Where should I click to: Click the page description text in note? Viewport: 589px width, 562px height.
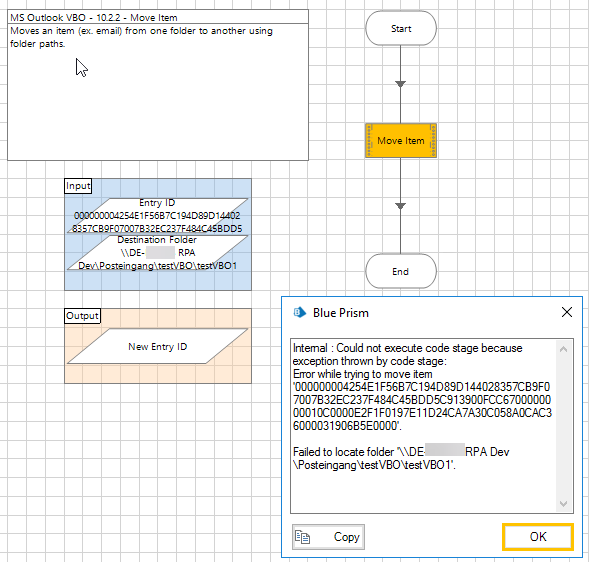[141, 37]
